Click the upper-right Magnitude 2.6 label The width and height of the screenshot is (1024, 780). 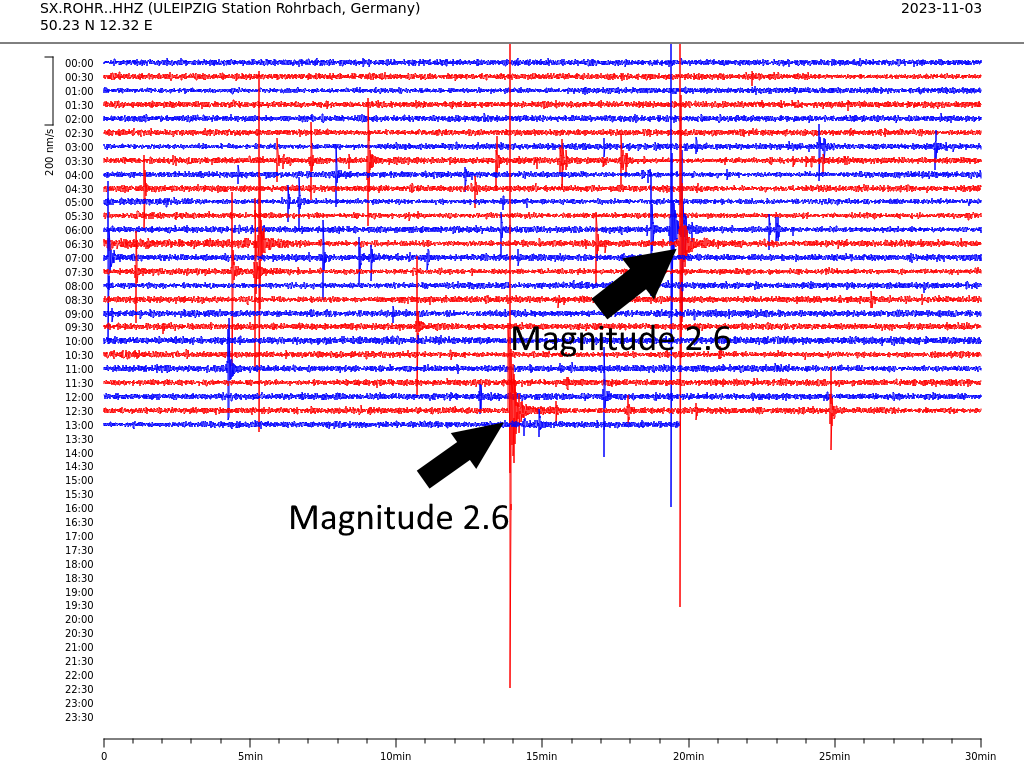pos(620,340)
